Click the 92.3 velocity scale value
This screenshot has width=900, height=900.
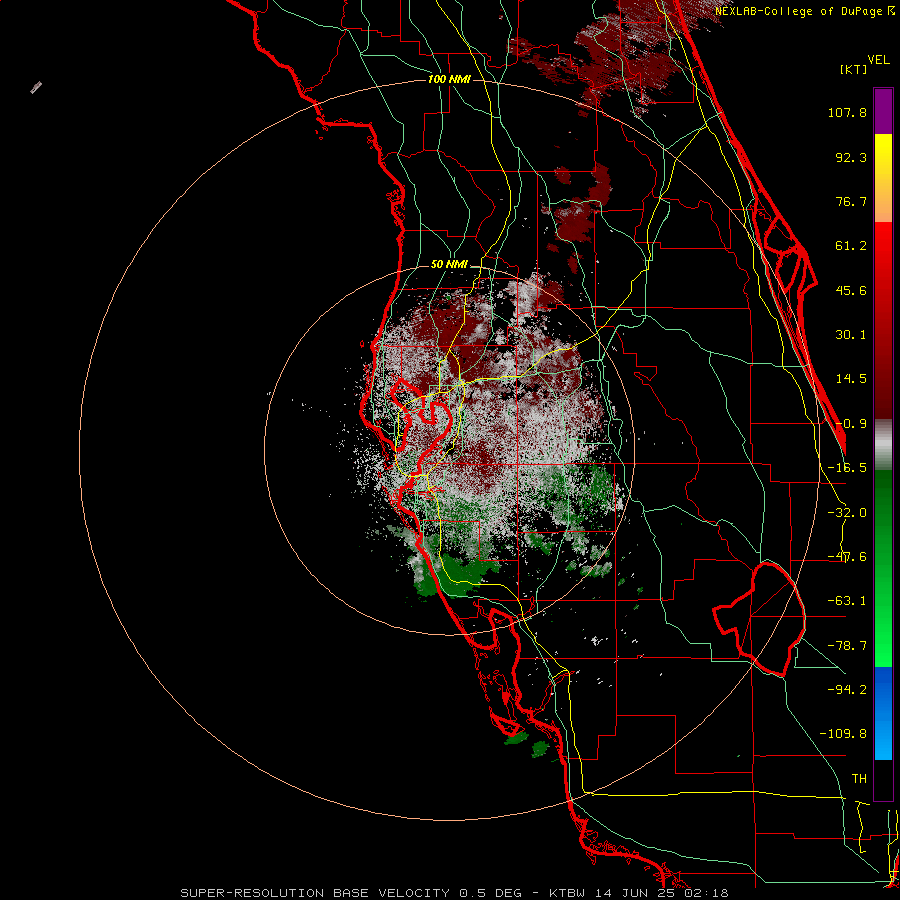[x=851, y=157]
